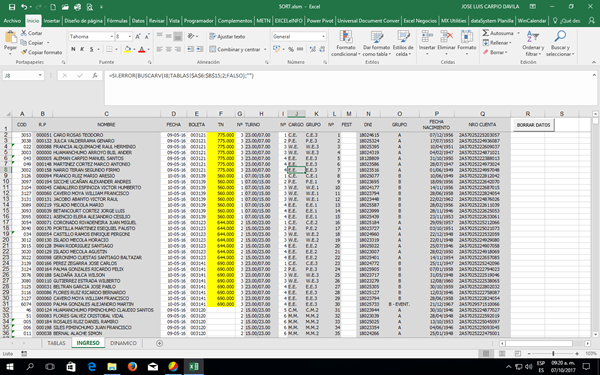
Task: Open Firefox from the taskbar
Action: coord(132,367)
